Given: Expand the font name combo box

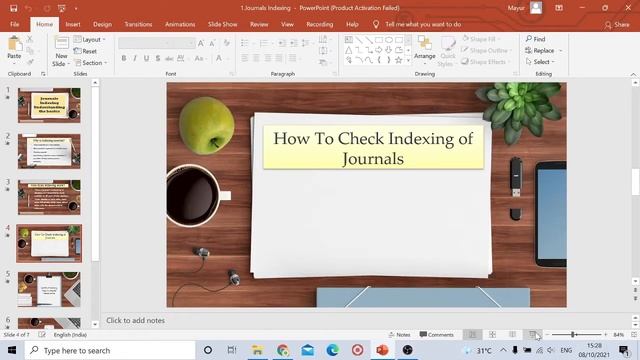Looking at the screenshot, I should click(x=156, y=43).
